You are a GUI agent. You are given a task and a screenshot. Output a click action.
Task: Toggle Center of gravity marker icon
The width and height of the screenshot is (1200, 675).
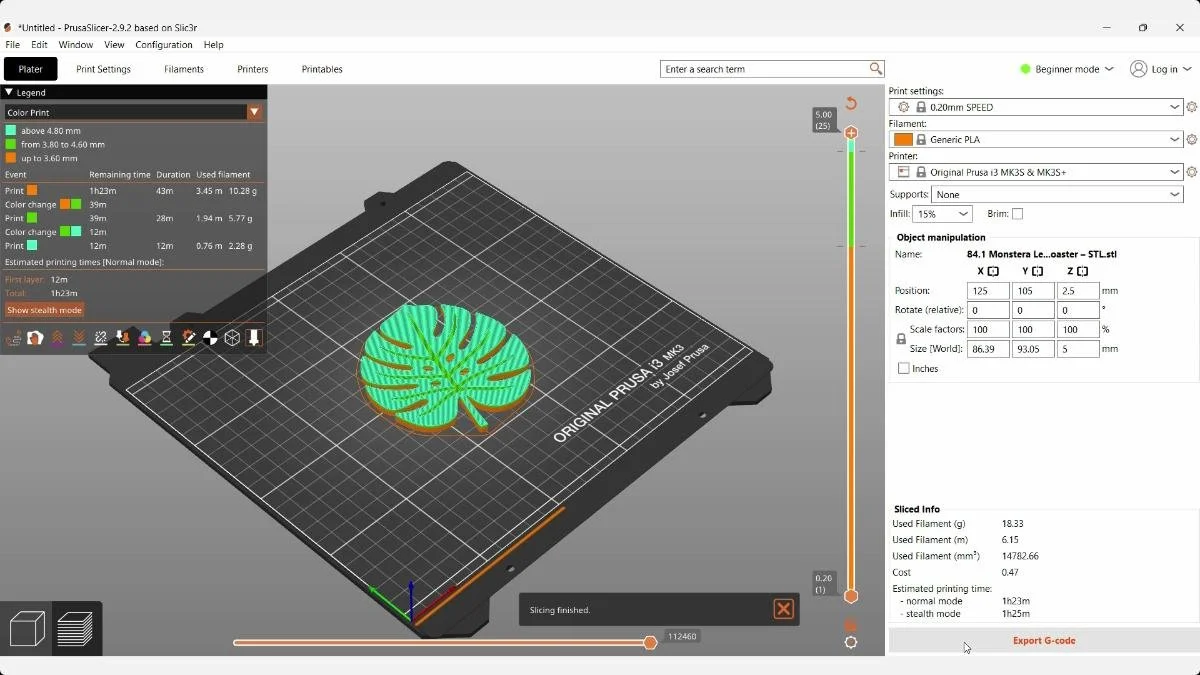click(210, 338)
